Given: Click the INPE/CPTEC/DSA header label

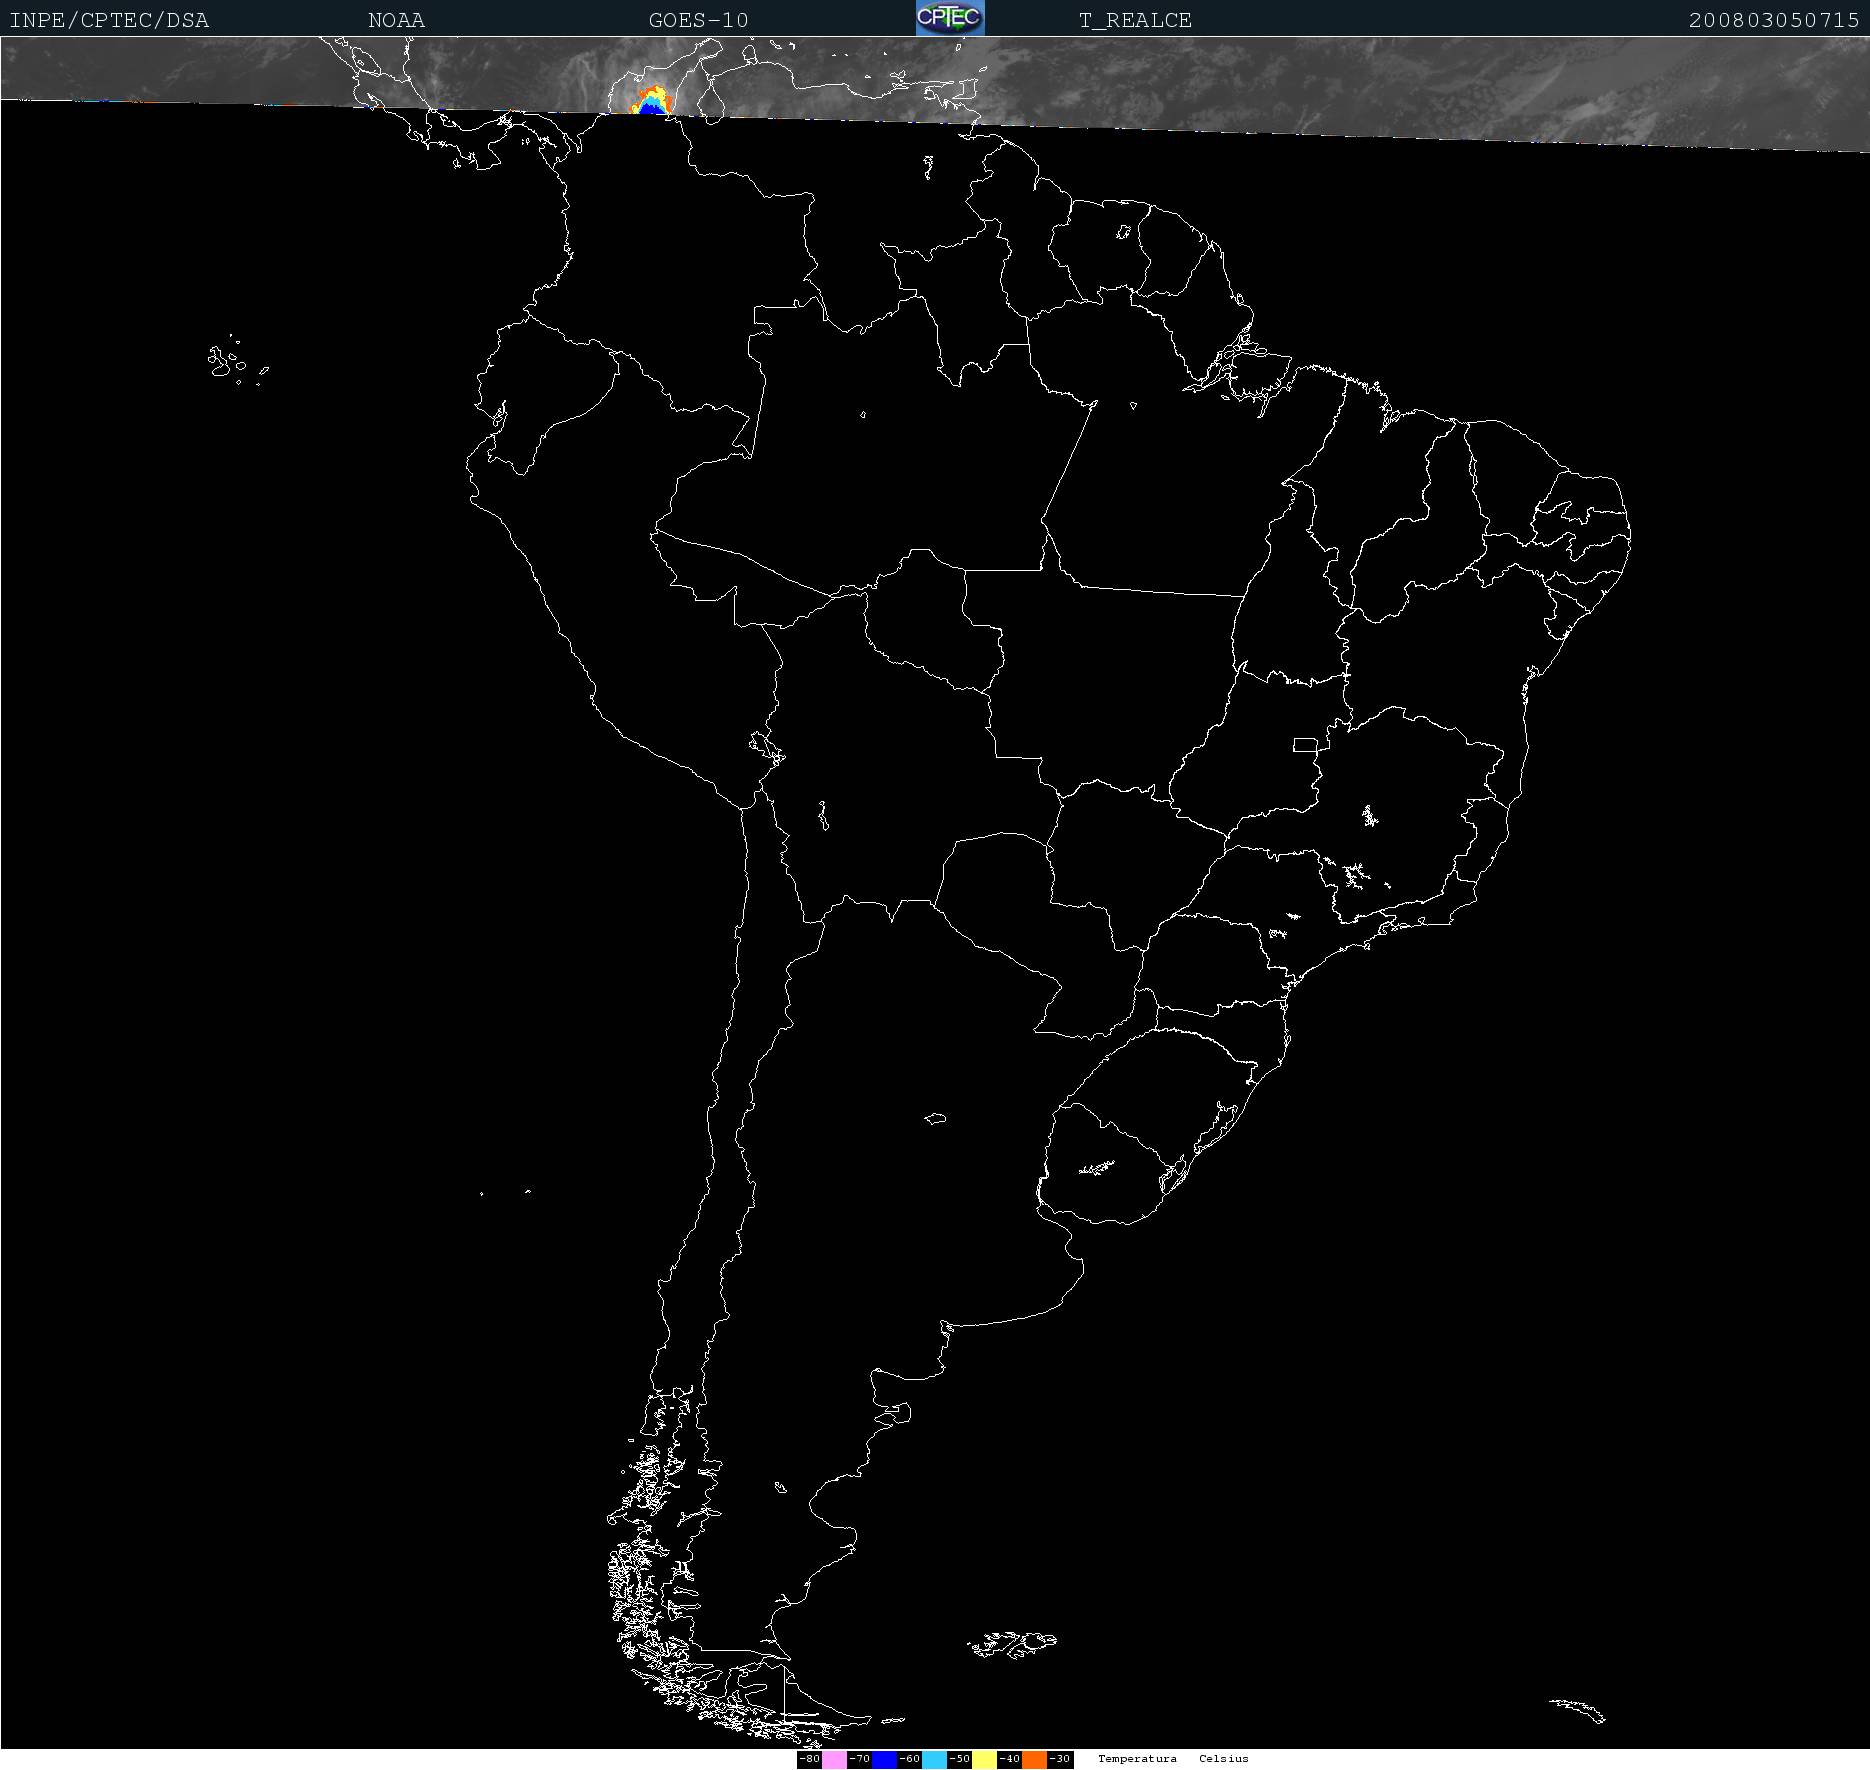Looking at the screenshot, I should (109, 20).
